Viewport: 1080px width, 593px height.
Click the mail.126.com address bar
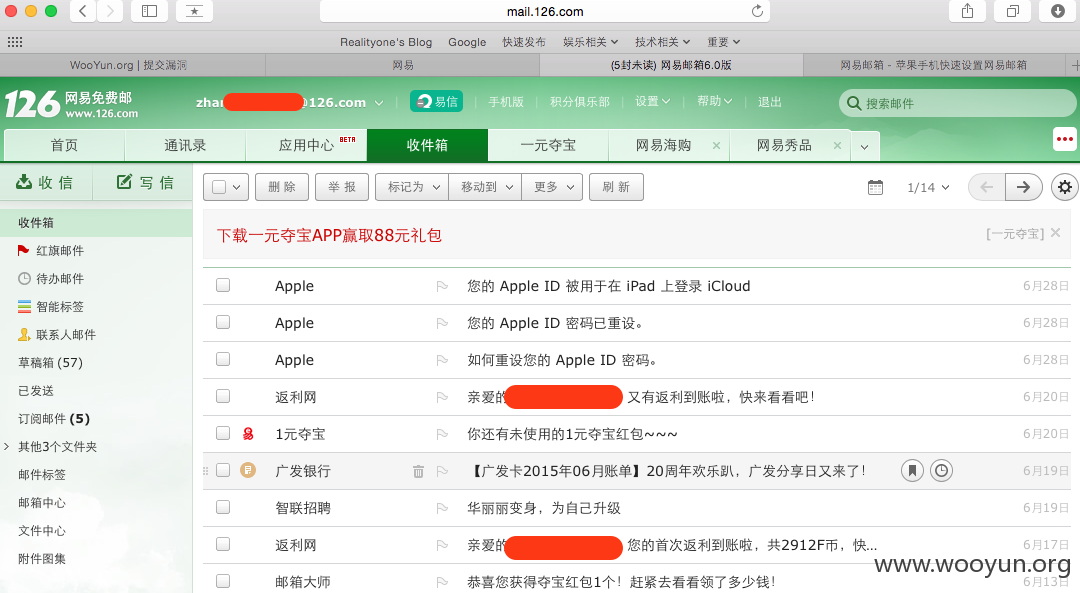pyautogui.click(x=545, y=12)
